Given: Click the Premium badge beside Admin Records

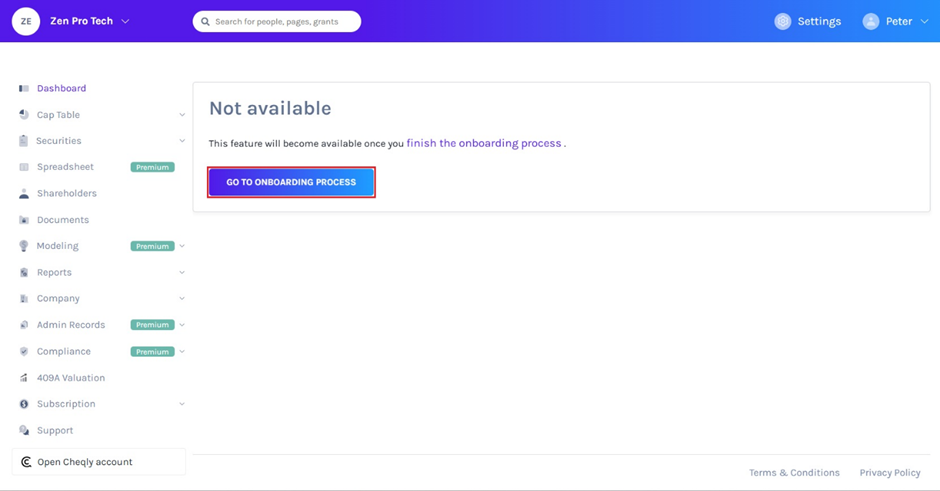Looking at the screenshot, I should (153, 325).
